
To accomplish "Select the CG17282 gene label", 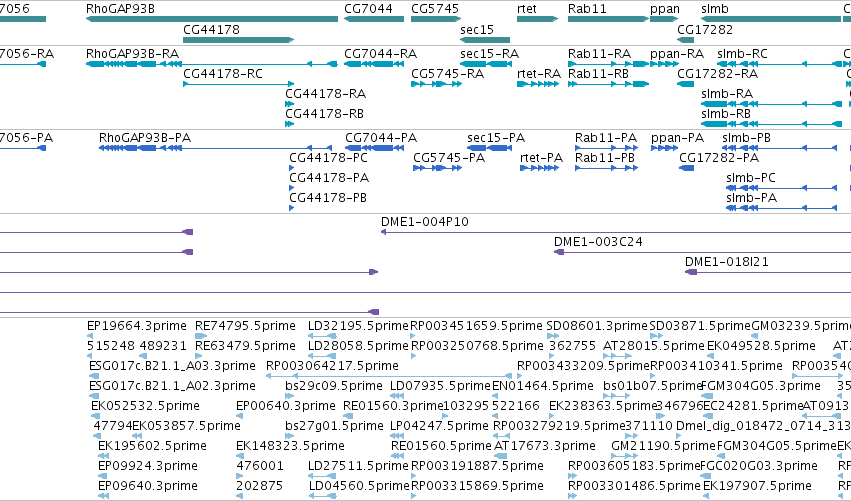I will [704, 30].
